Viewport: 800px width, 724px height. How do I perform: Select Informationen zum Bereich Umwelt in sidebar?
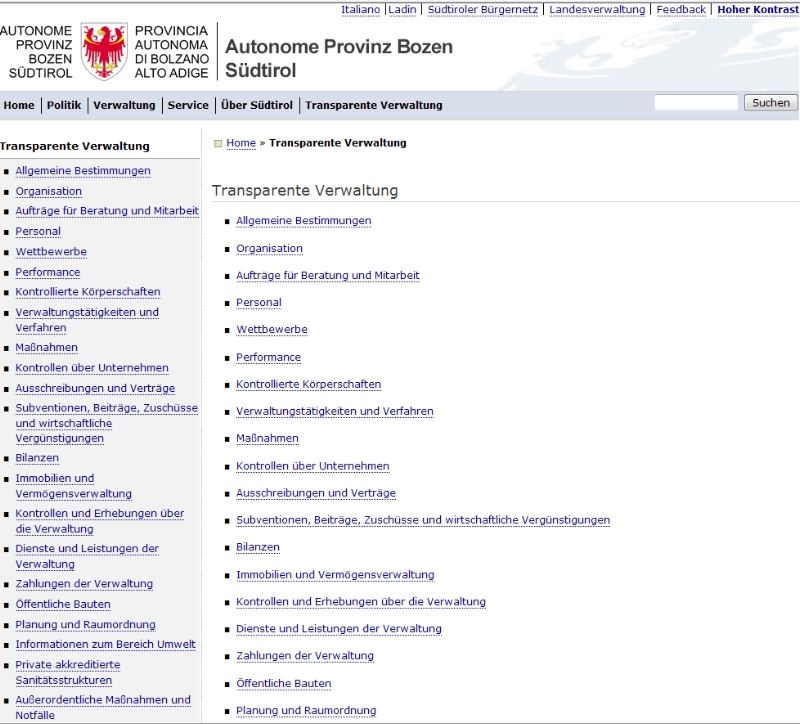pyautogui.click(x=105, y=645)
